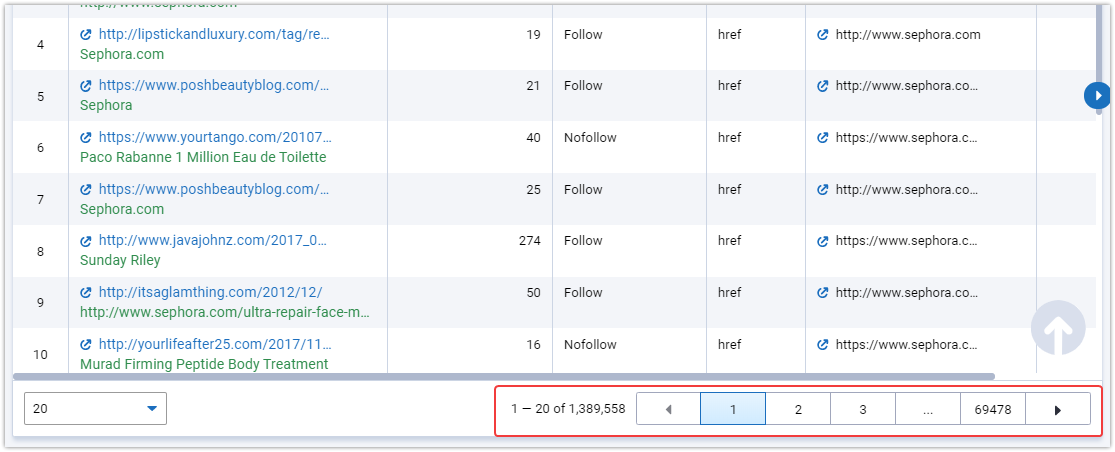1115x452 pixels.
Task: Open yourtango.com/20107 link
Action: point(215,138)
